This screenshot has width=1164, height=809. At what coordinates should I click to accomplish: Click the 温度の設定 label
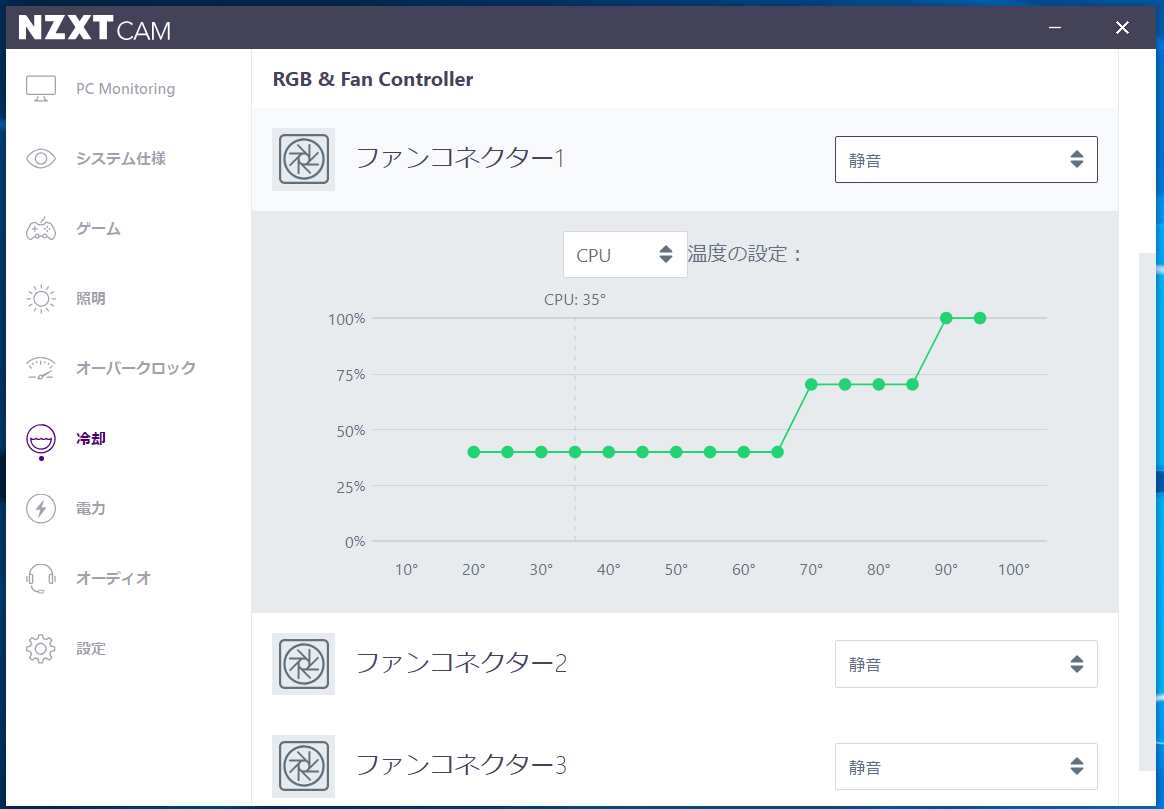tap(745, 254)
